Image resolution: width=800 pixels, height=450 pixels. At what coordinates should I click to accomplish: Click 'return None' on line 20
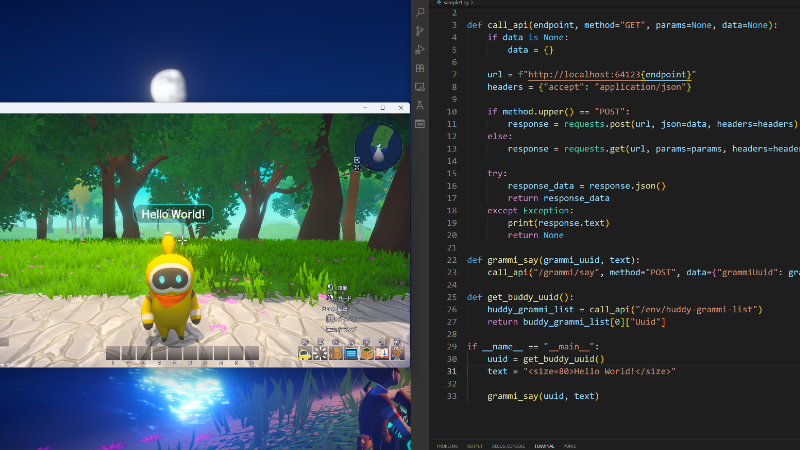pyautogui.click(x=535, y=235)
